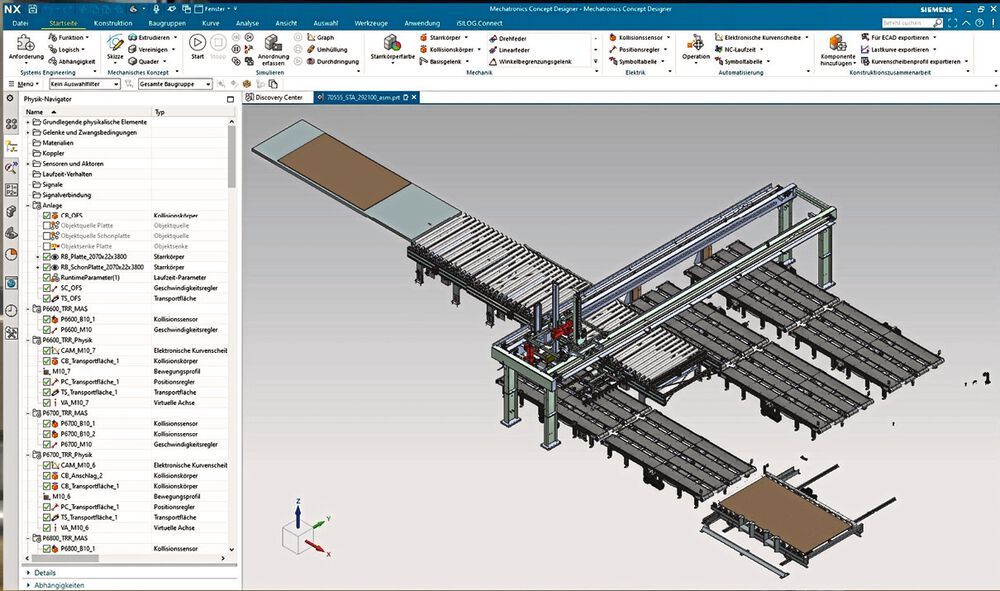Click the Operation icon in Automatisierung
This screenshot has height=591, width=1000.
coord(696,46)
